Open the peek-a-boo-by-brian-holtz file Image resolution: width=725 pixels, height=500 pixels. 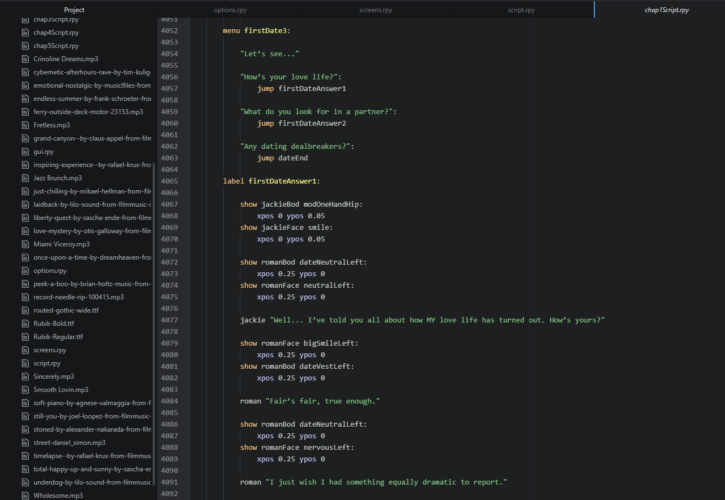tap(92, 284)
